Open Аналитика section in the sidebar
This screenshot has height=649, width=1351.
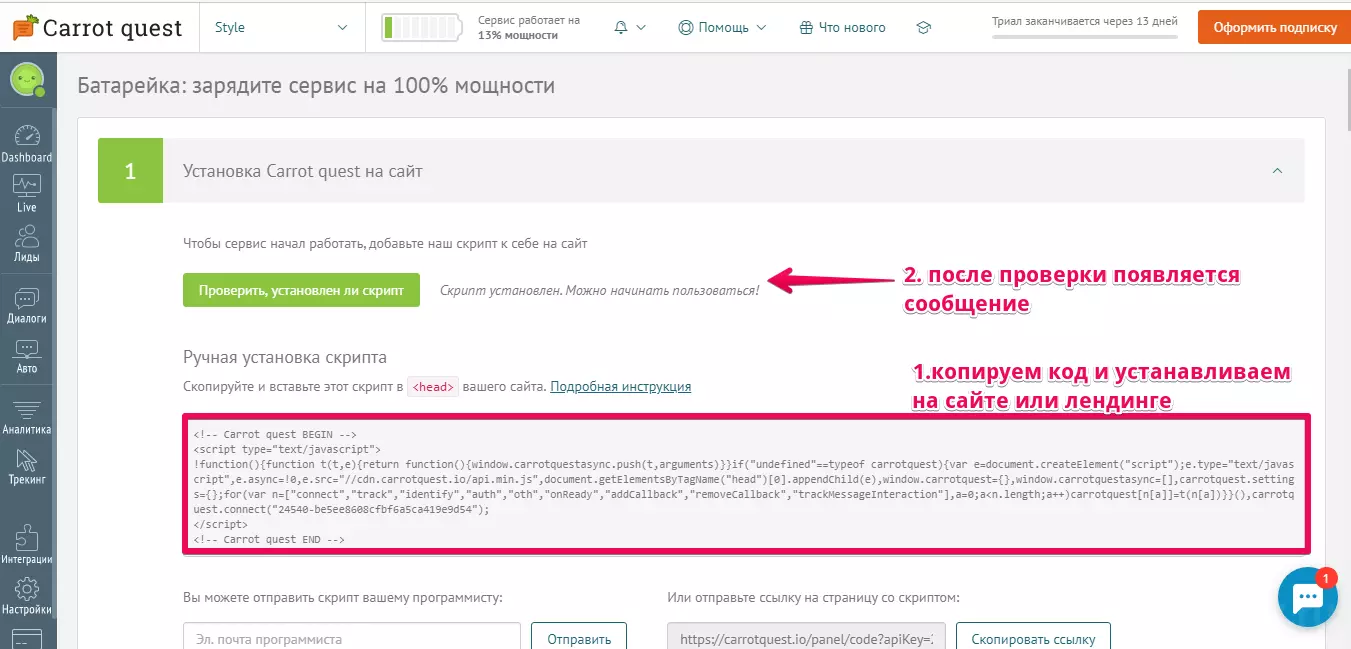(x=27, y=417)
